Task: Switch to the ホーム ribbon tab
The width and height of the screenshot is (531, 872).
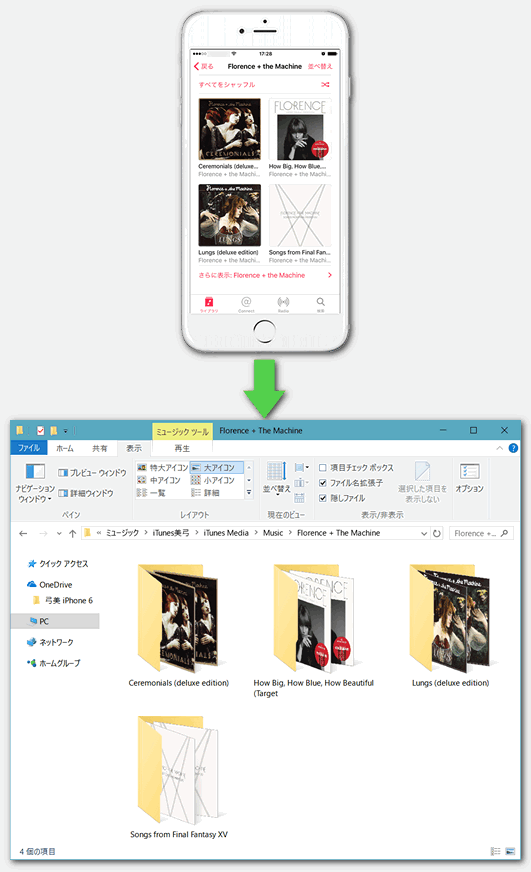Action: pos(64,448)
